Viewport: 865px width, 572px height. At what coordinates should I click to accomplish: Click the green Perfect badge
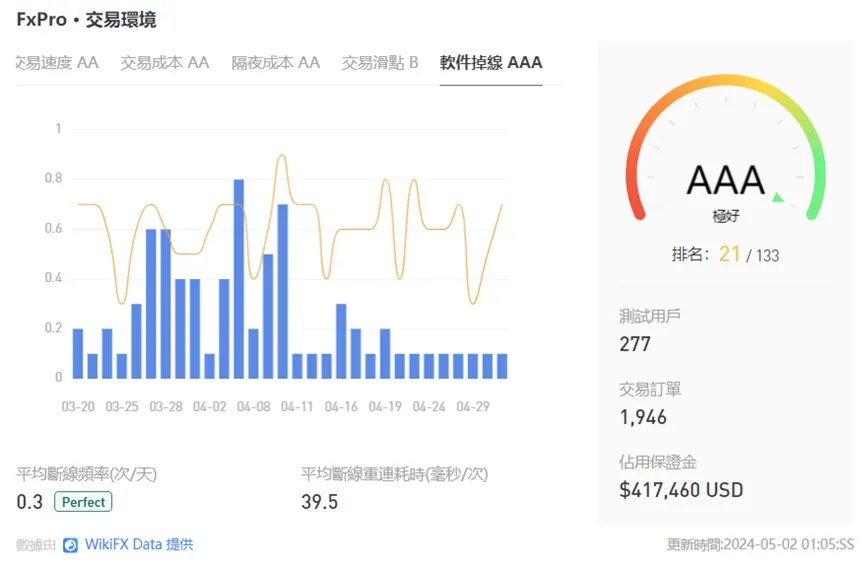(83, 502)
